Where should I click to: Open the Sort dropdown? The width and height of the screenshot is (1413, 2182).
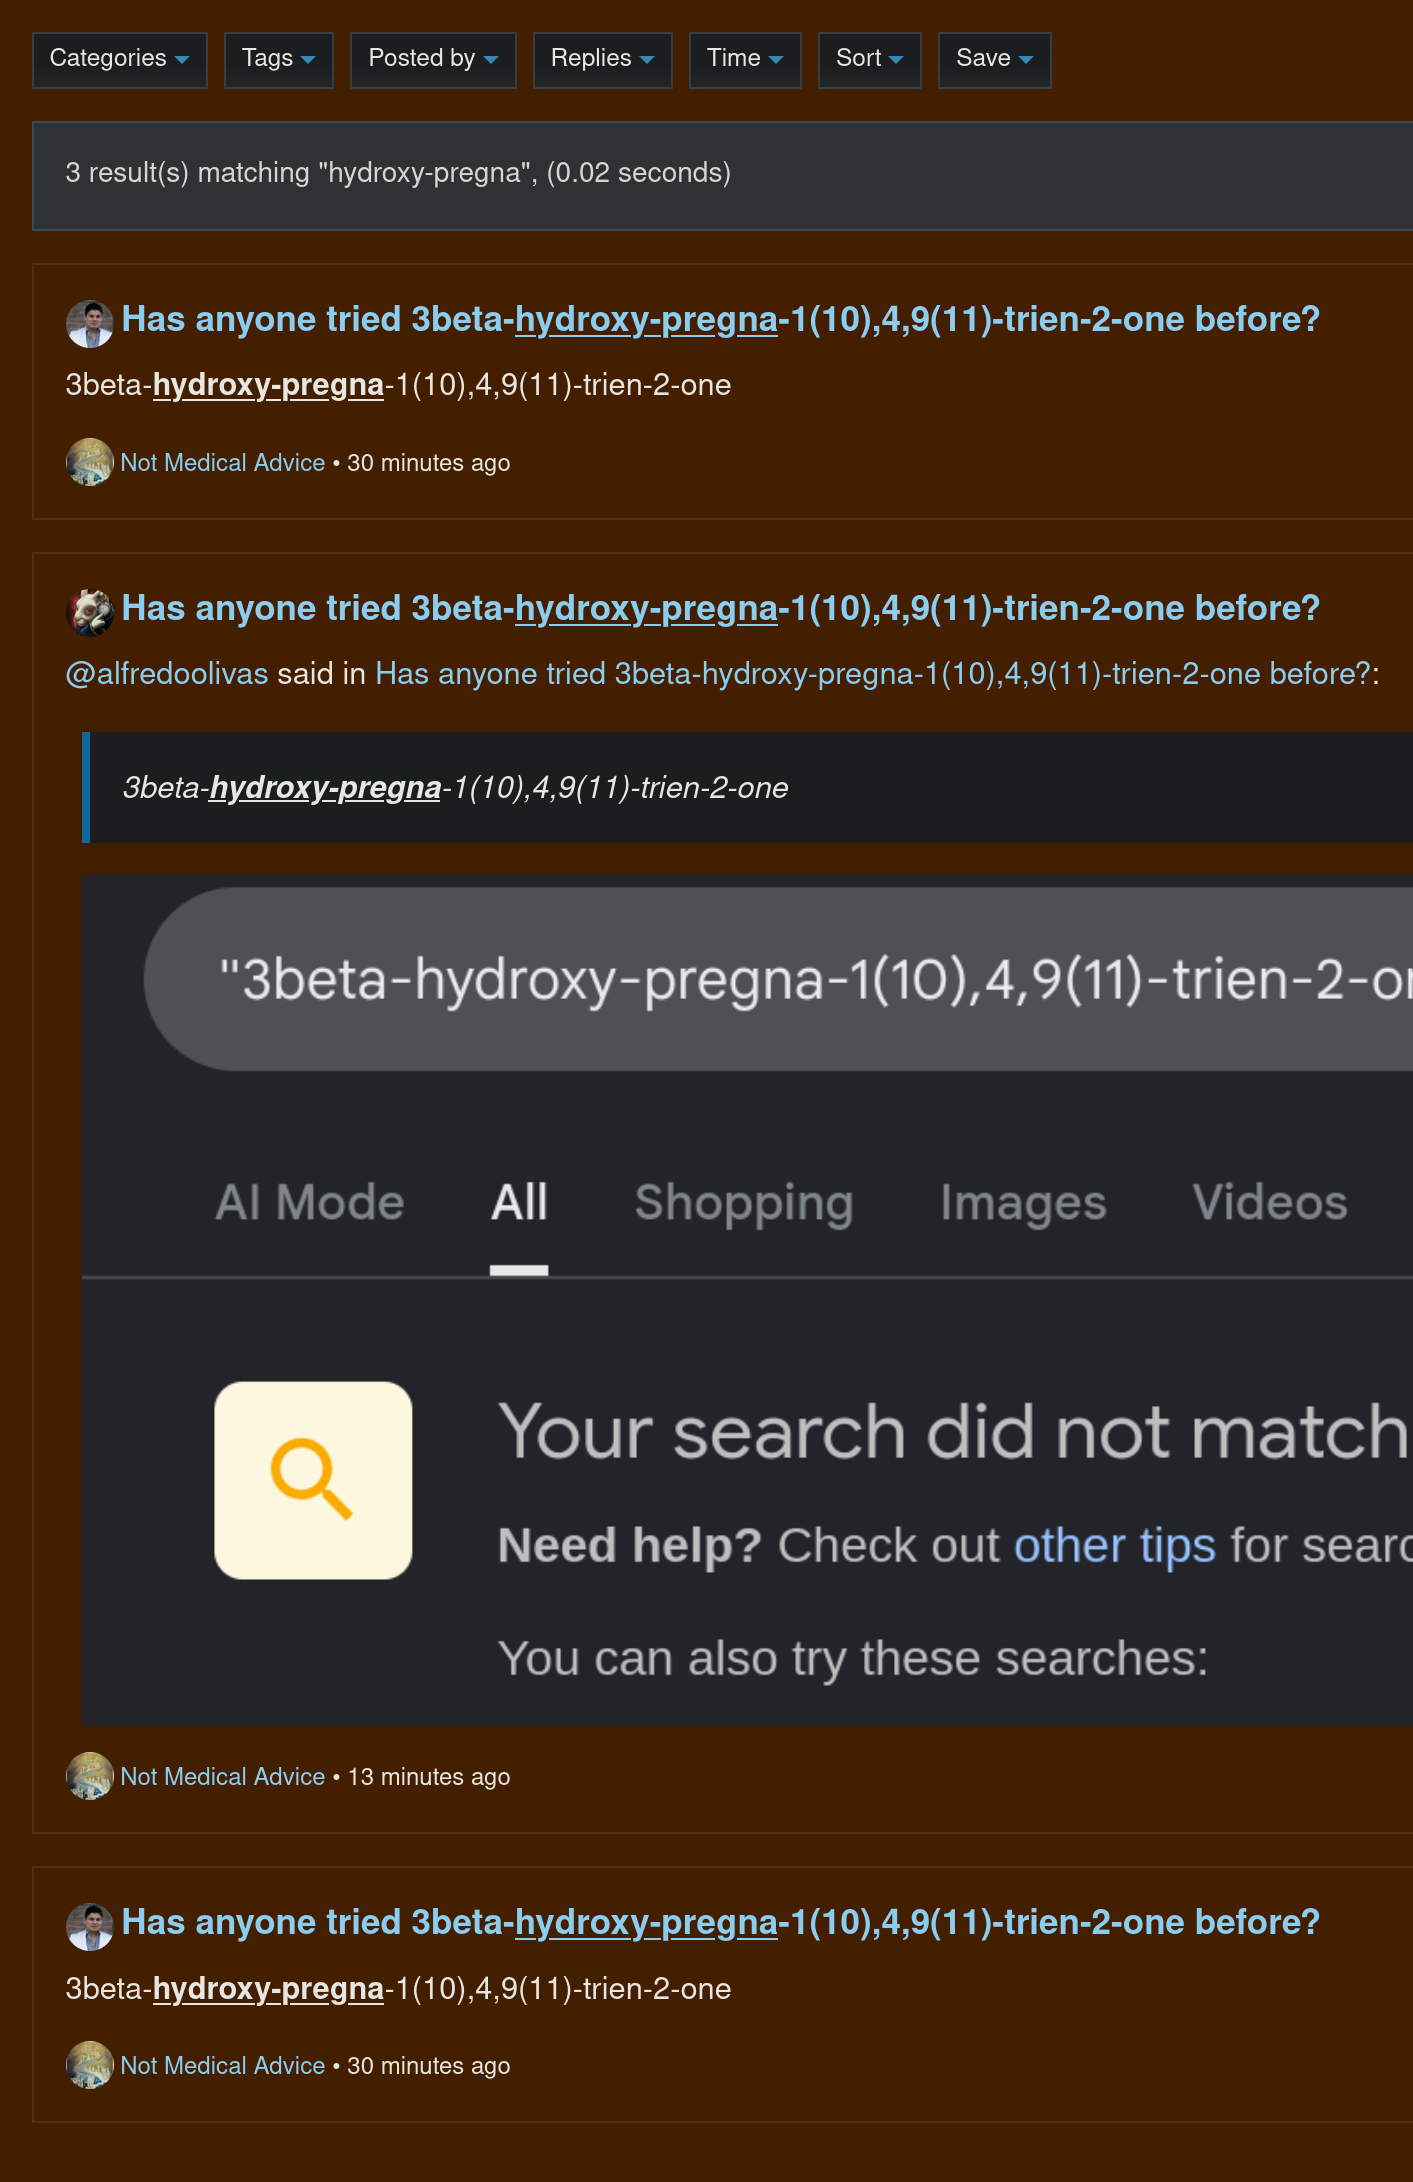tap(868, 59)
